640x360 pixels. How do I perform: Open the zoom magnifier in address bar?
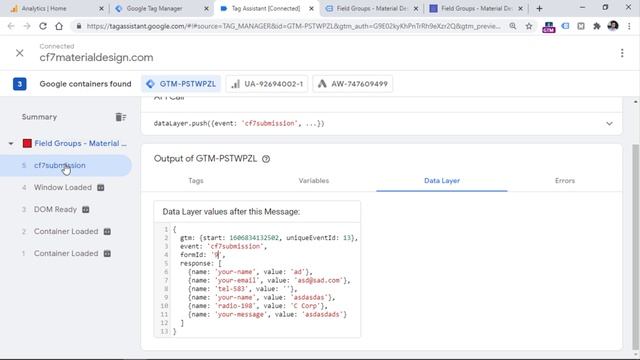click(513, 26)
